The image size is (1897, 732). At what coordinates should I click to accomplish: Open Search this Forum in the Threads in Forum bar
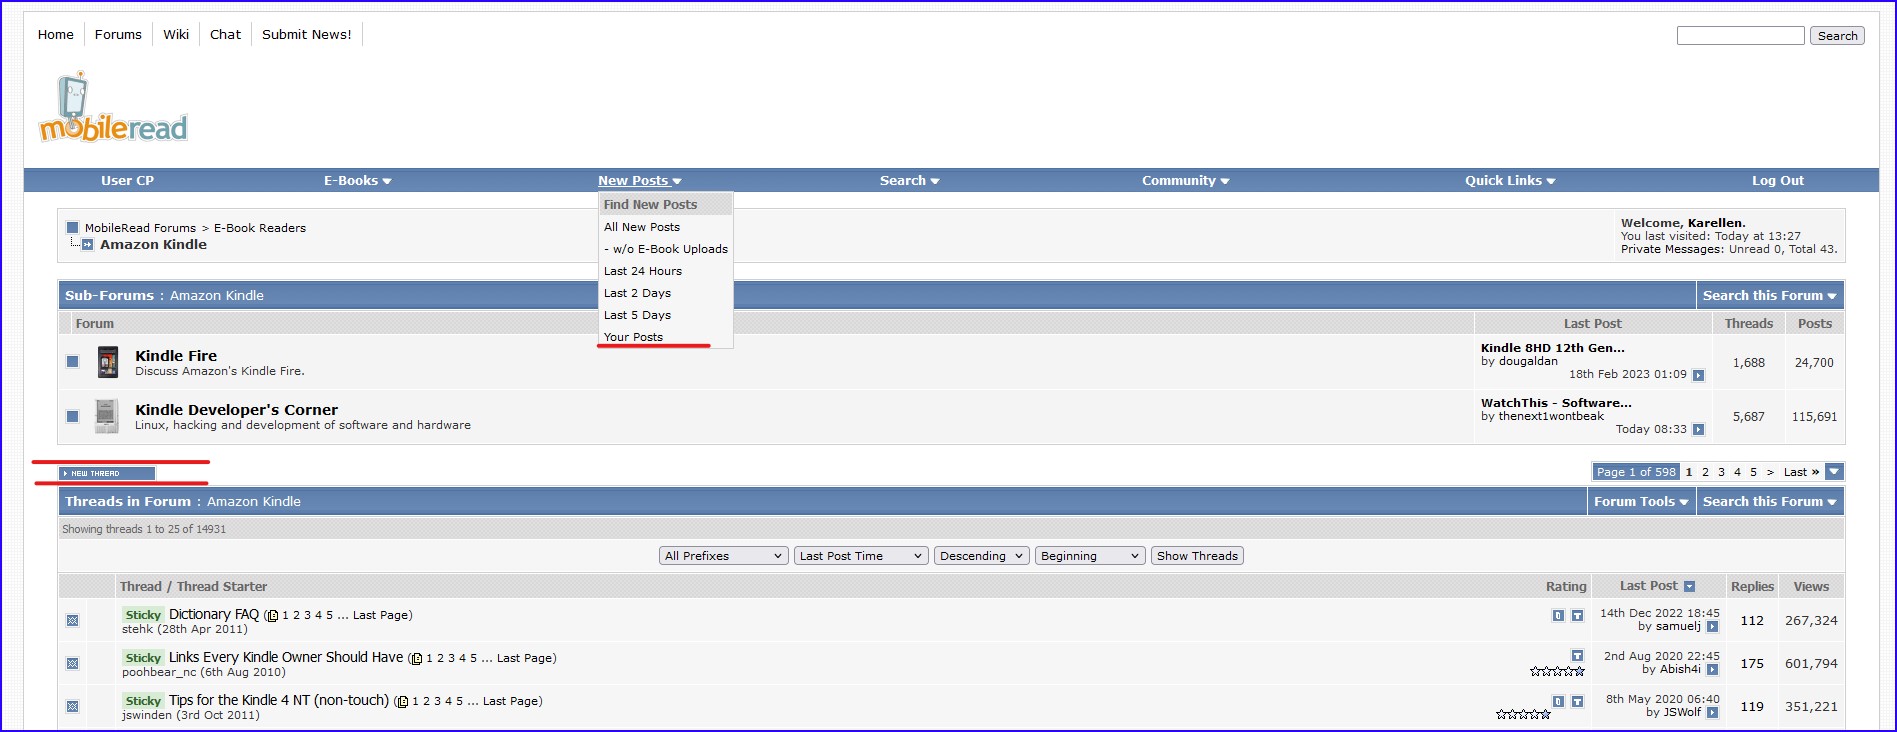[x=1770, y=502]
